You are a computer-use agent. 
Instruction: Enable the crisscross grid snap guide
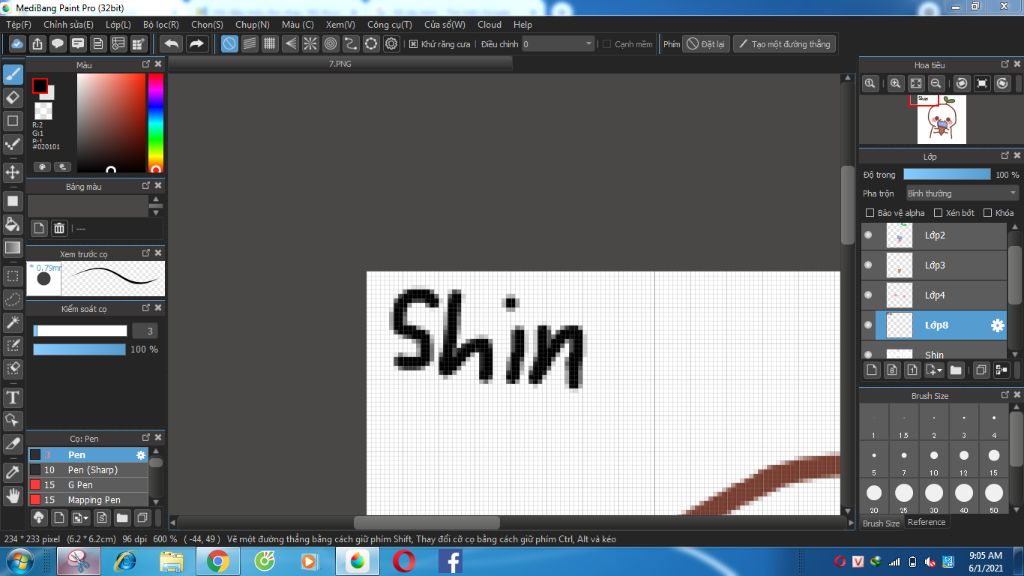pyautogui.click(x=270, y=44)
